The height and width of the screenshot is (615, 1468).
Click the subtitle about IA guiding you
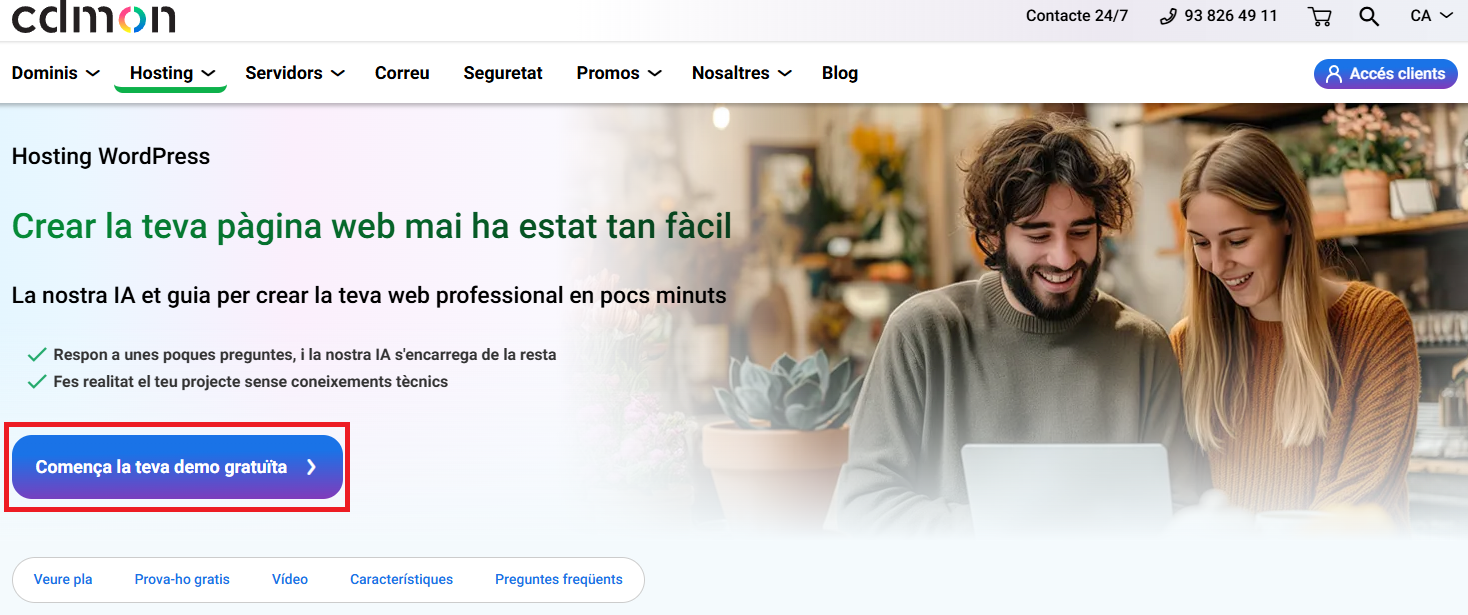pos(369,296)
